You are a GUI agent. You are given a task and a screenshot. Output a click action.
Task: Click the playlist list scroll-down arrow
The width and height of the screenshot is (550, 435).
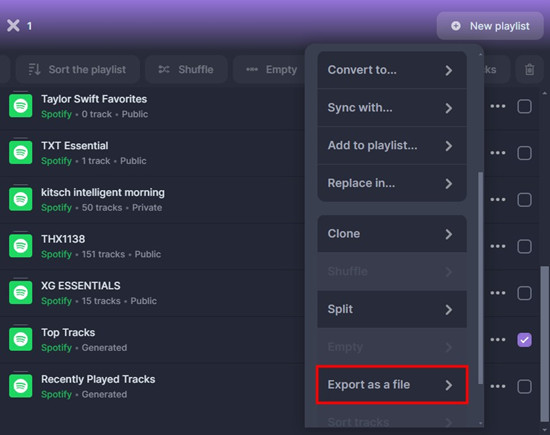544,430
